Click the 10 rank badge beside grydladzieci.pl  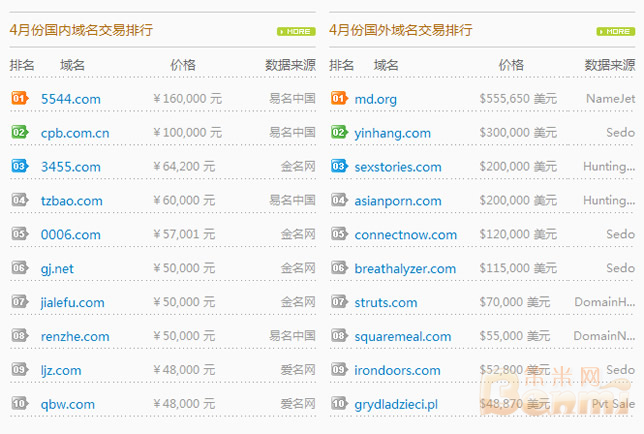click(x=339, y=403)
